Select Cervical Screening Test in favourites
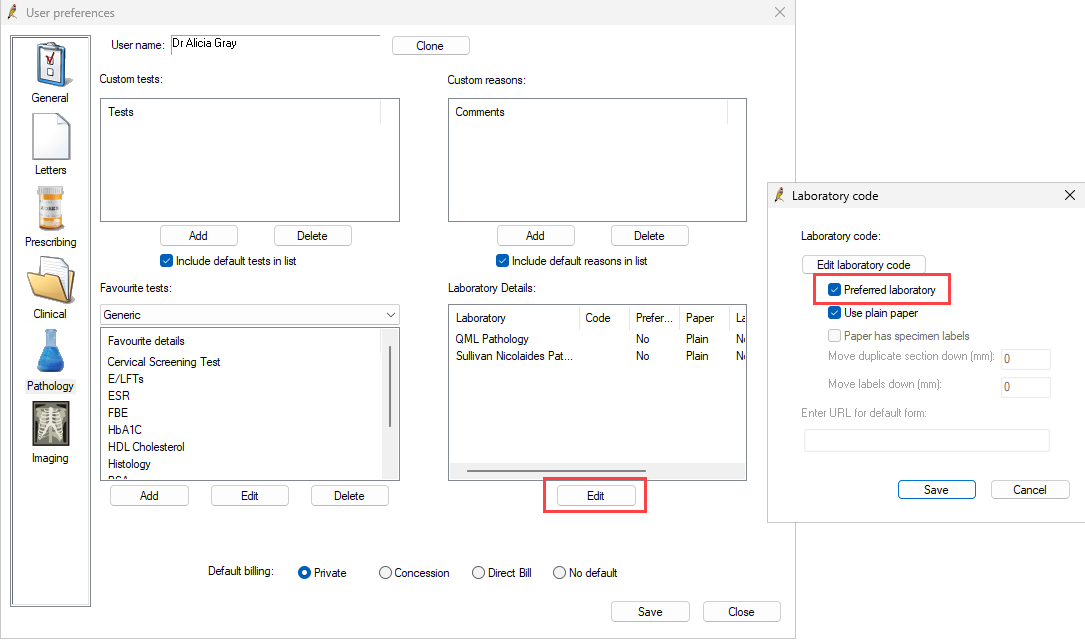Screen dimensions: 1085x640 [164, 362]
